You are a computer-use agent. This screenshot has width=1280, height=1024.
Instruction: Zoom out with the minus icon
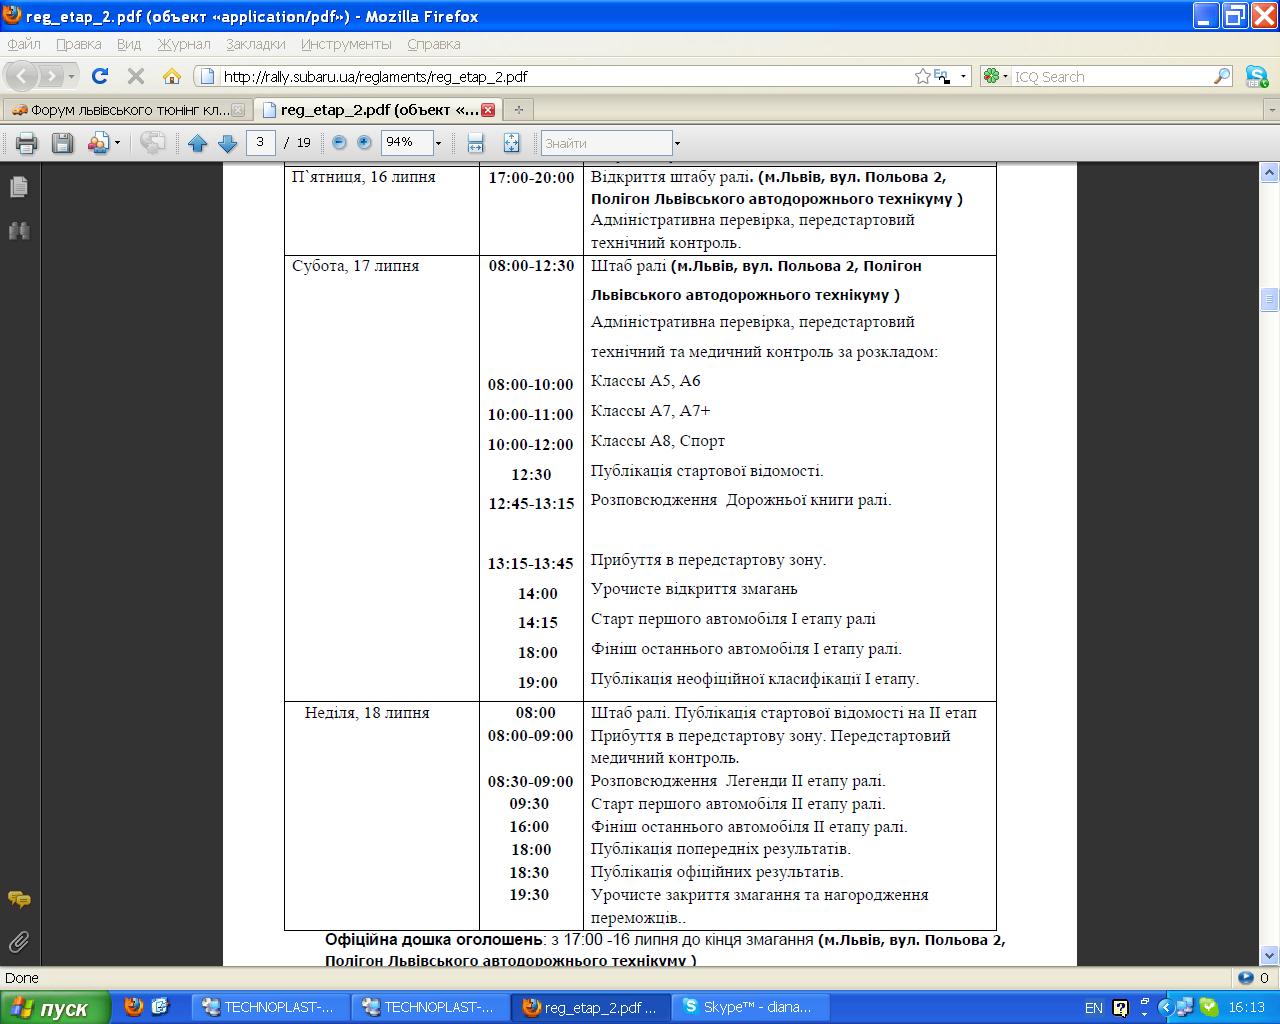click(x=339, y=143)
